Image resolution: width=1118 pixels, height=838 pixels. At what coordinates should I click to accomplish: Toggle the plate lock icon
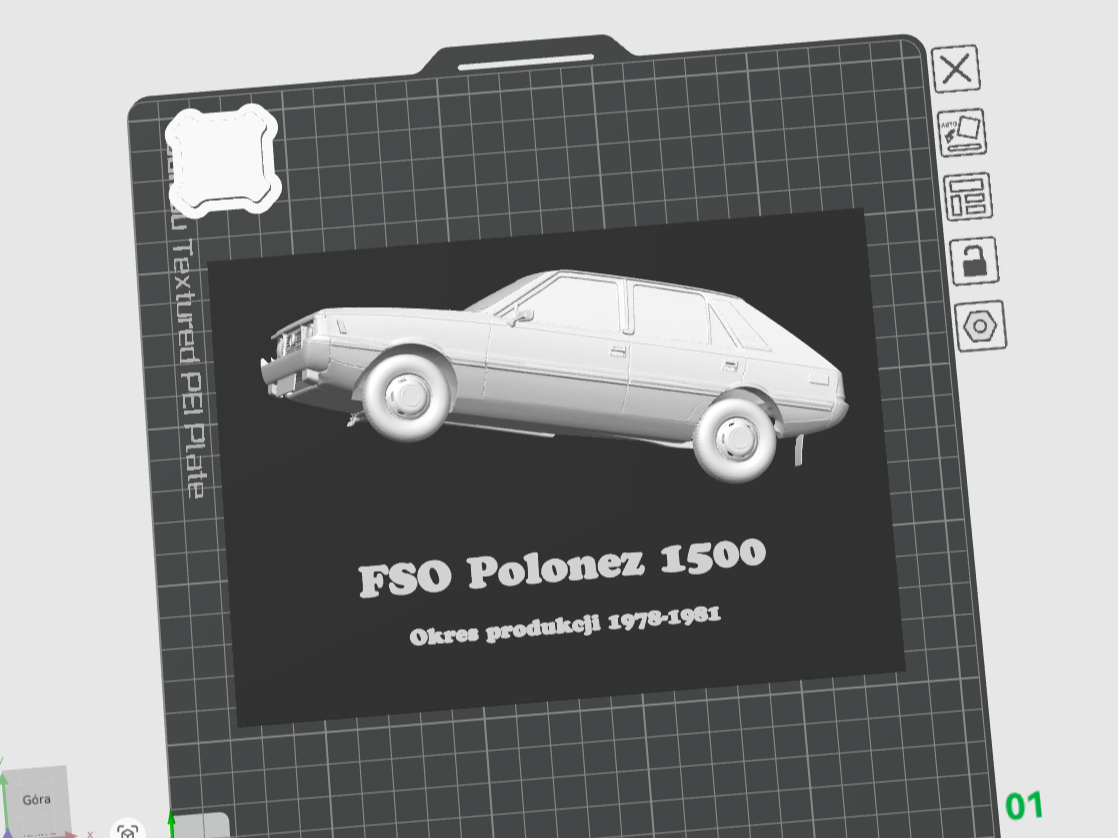tap(974, 261)
